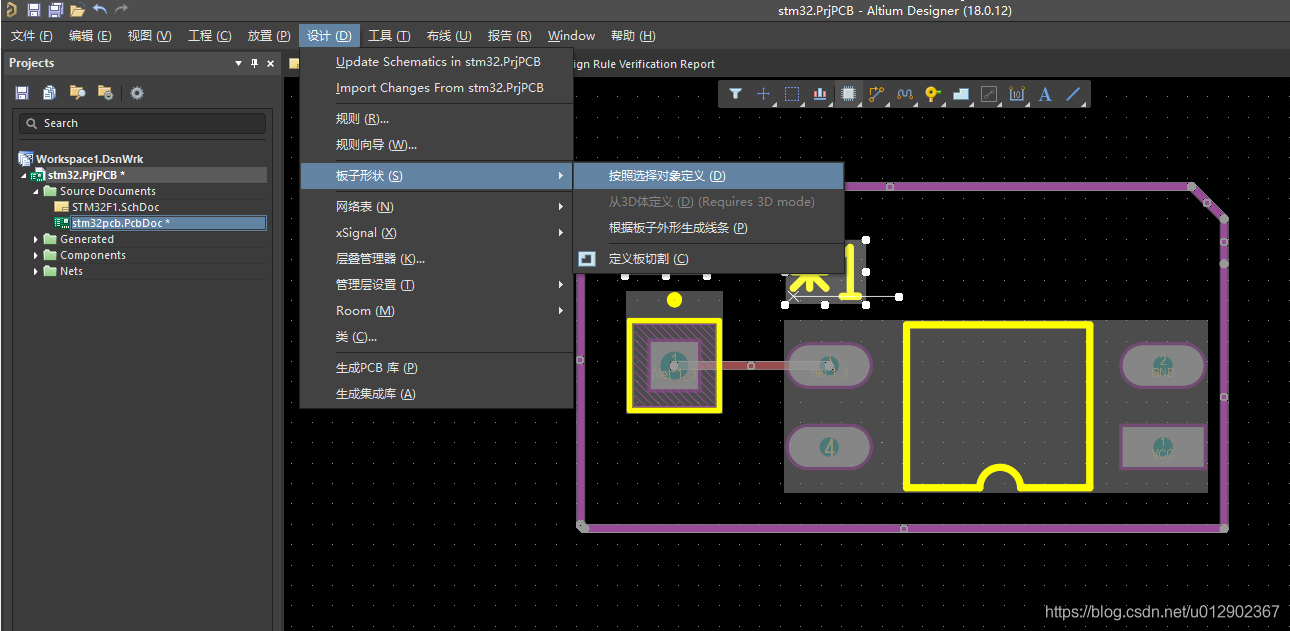Screen dimensions: 1290x631
Task: Click the Save All icon in title bar
Action: (55, 10)
